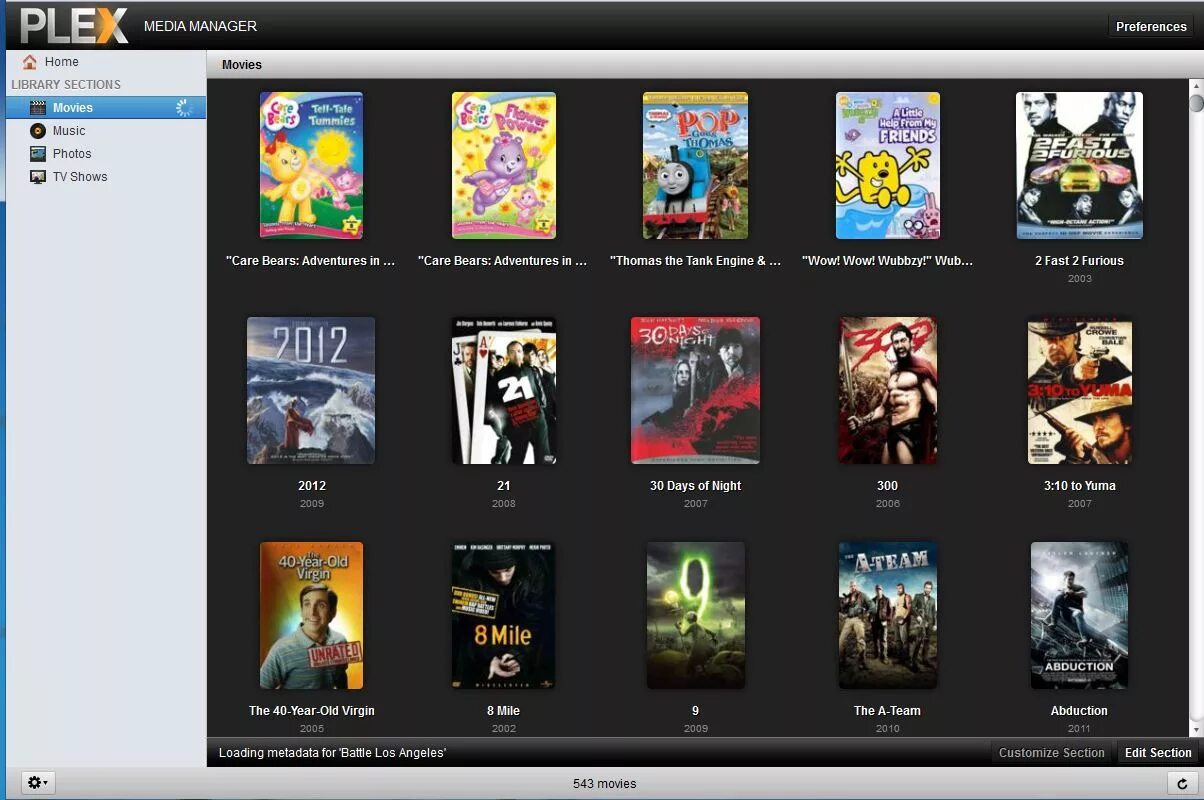Go to Home in the sidebar
Viewport: 1204px width, 800px height.
pos(106,62)
